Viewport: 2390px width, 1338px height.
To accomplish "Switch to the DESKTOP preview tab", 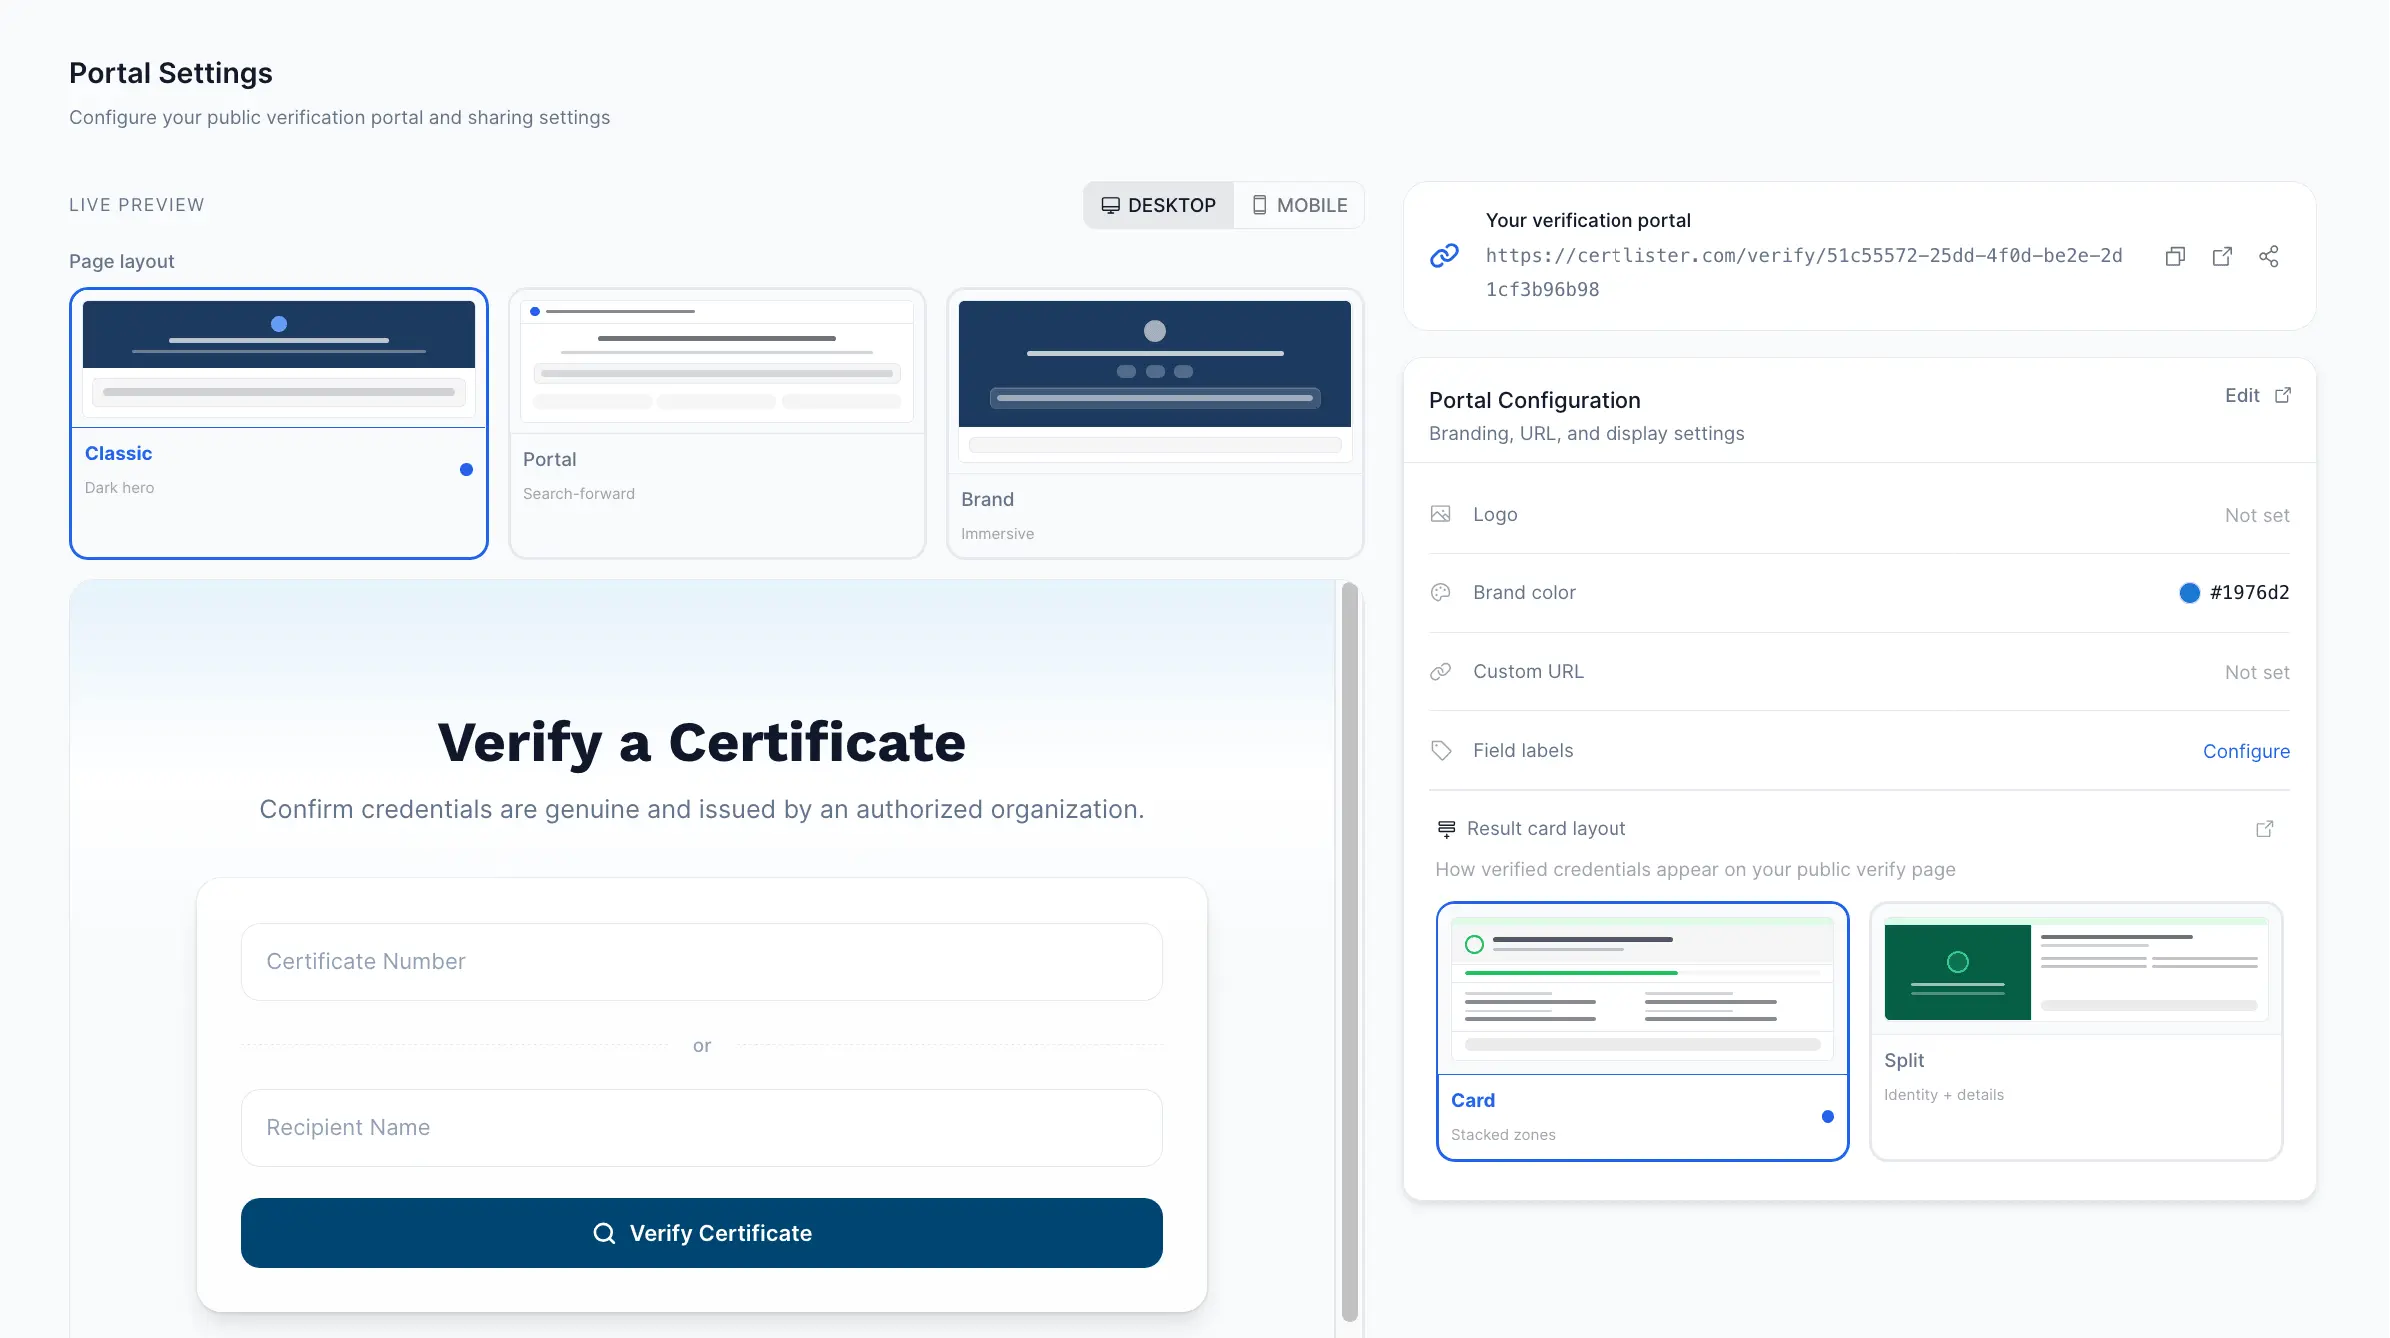I will click(1158, 204).
